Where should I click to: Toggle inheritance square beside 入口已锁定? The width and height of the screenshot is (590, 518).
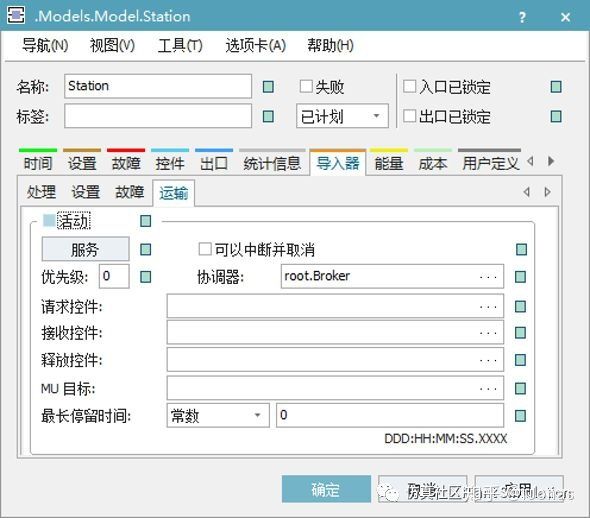click(556, 87)
